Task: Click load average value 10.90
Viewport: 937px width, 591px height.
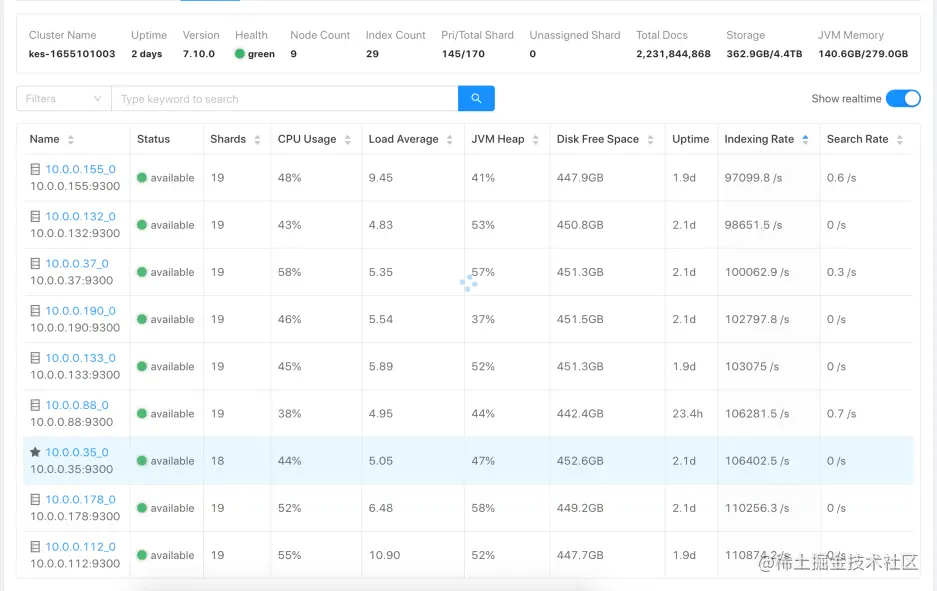Action: pos(384,555)
